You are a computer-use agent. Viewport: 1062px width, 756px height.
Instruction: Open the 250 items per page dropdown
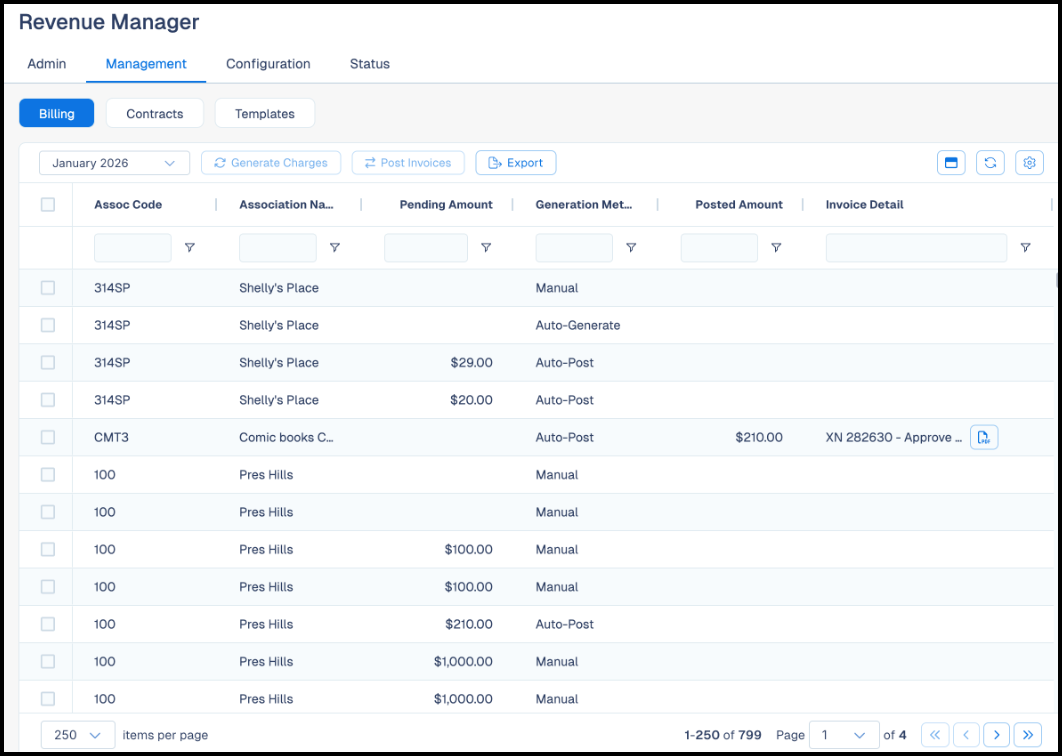[x=78, y=735]
